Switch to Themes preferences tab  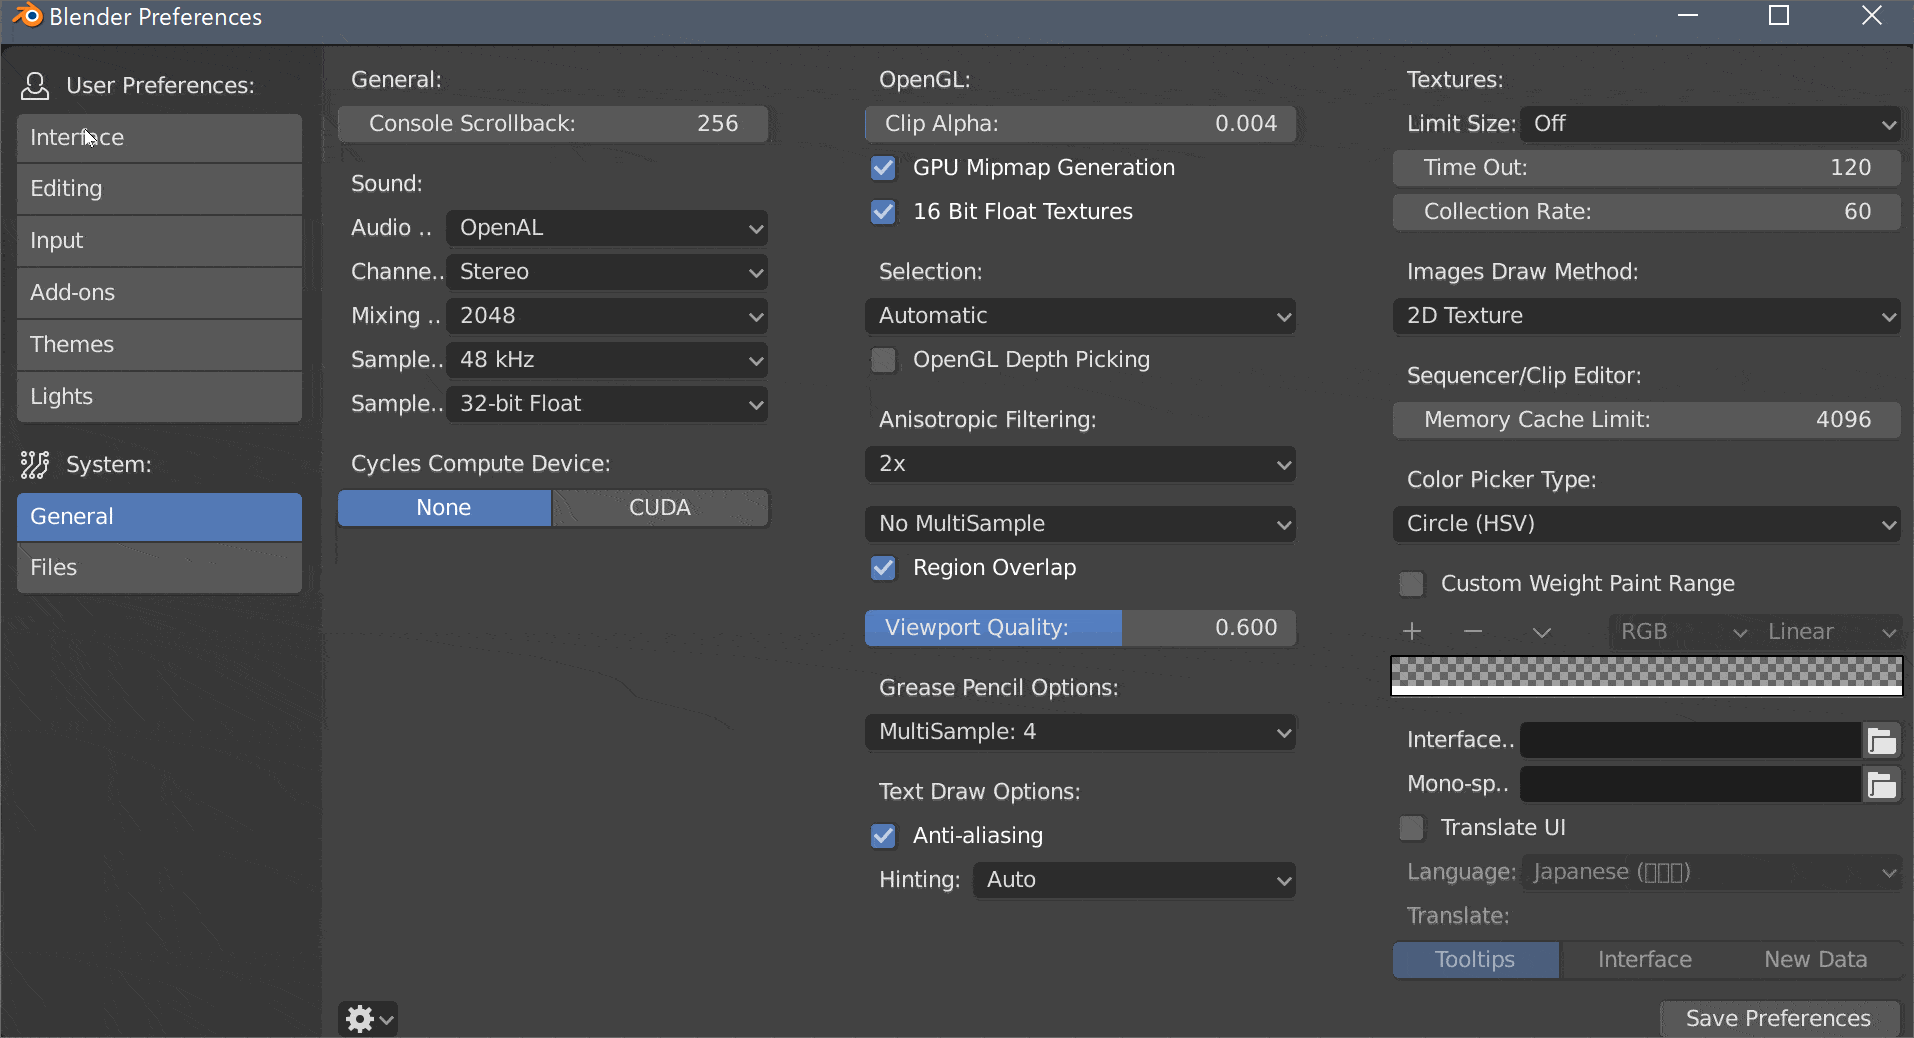click(x=159, y=345)
